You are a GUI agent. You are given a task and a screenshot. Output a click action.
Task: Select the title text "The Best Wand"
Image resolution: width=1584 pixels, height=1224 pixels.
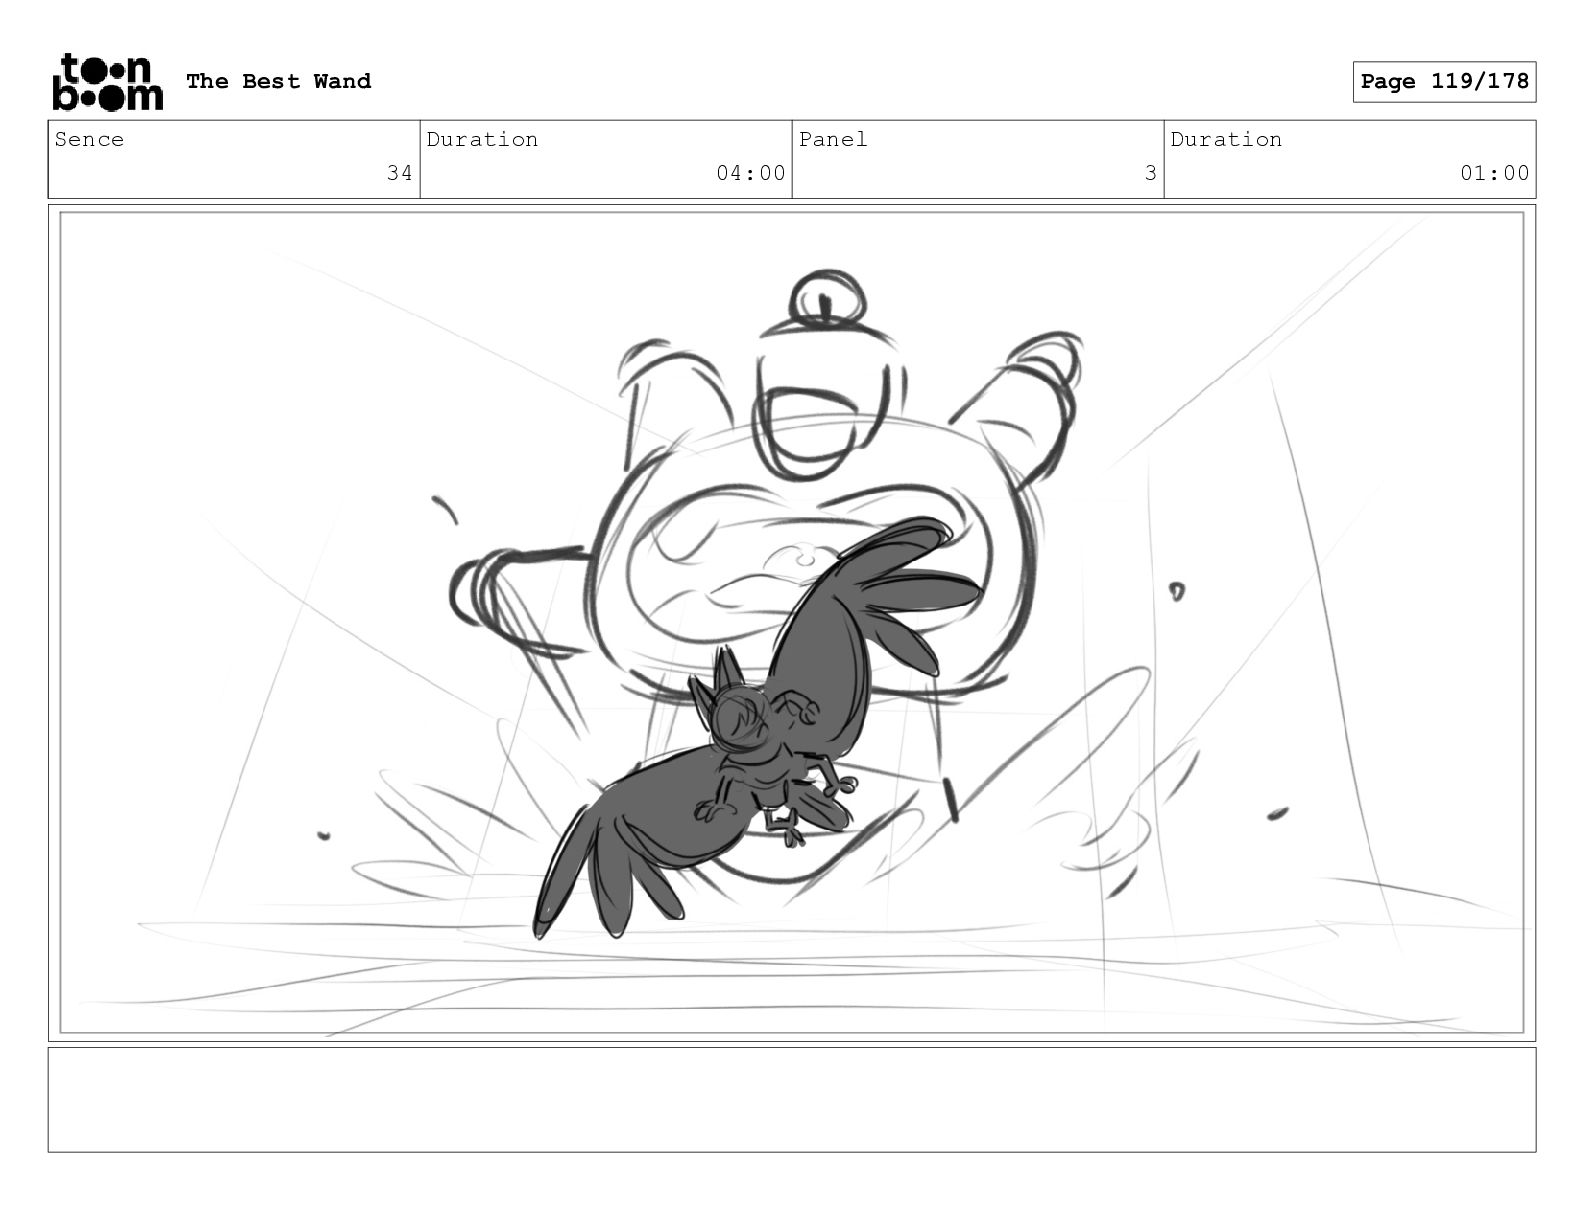[x=278, y=81]
